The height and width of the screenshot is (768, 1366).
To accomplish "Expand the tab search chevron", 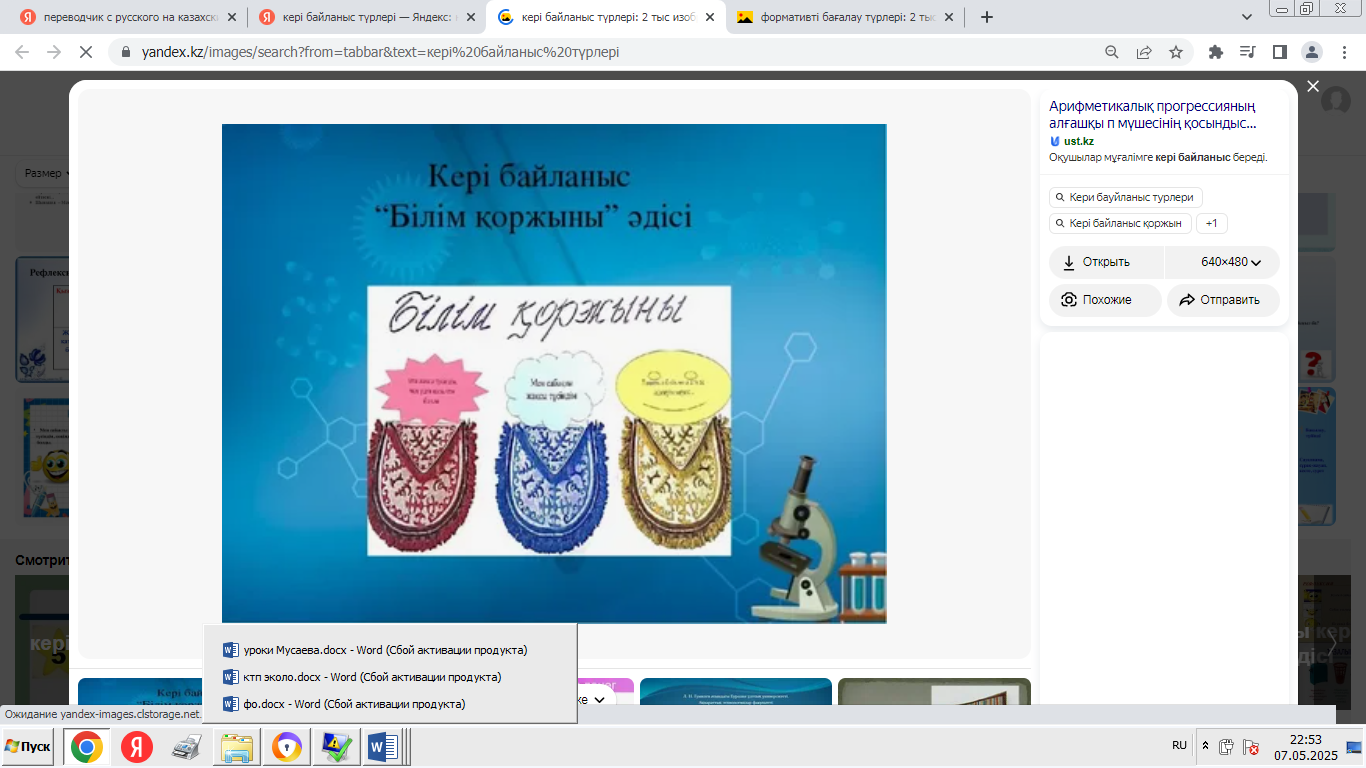I will coord(1247,17).
